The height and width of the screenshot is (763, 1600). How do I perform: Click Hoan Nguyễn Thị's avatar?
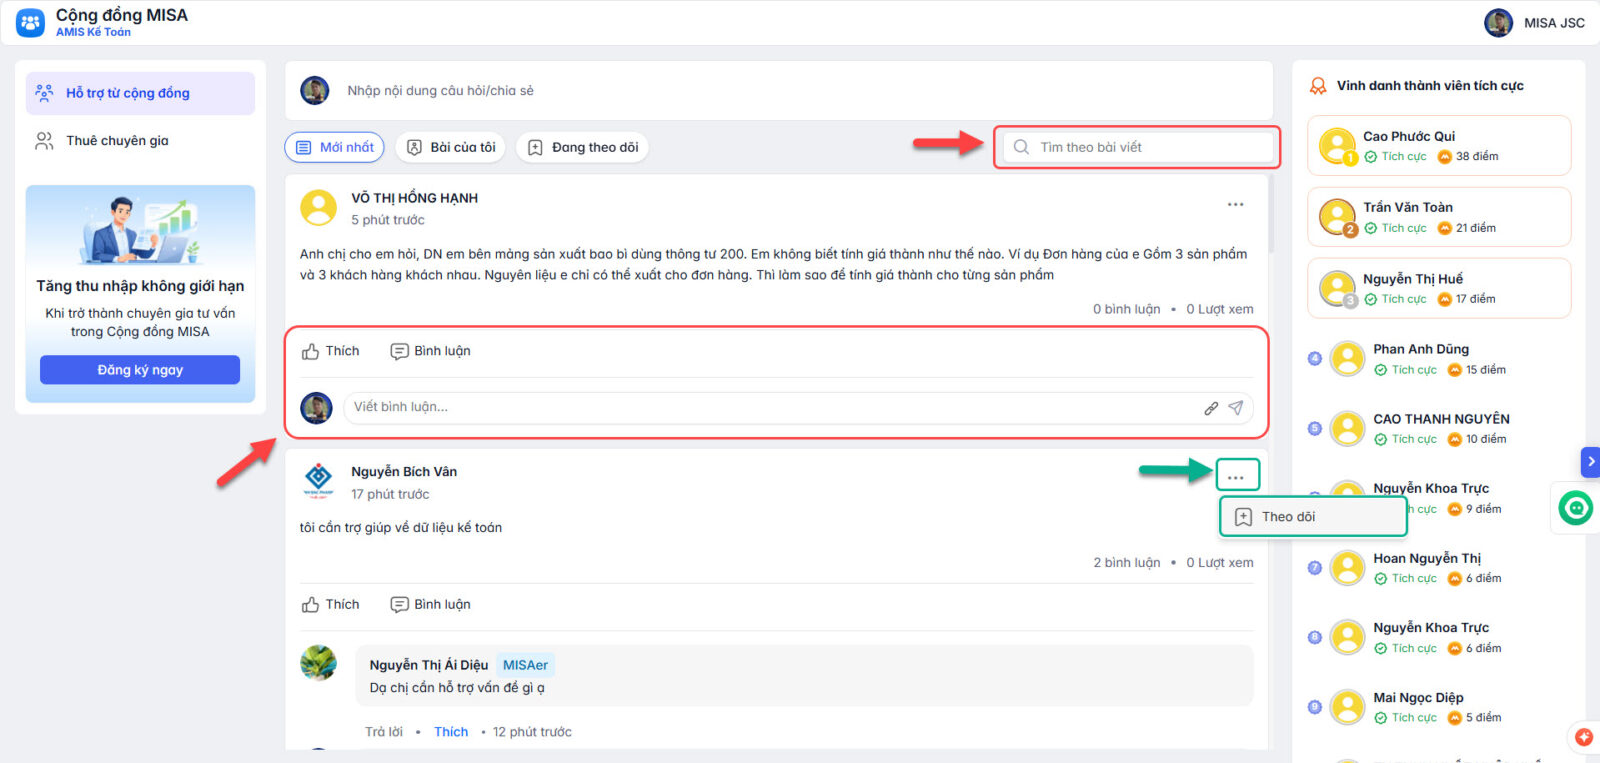pyautogui.click(x=1348, y=568)
